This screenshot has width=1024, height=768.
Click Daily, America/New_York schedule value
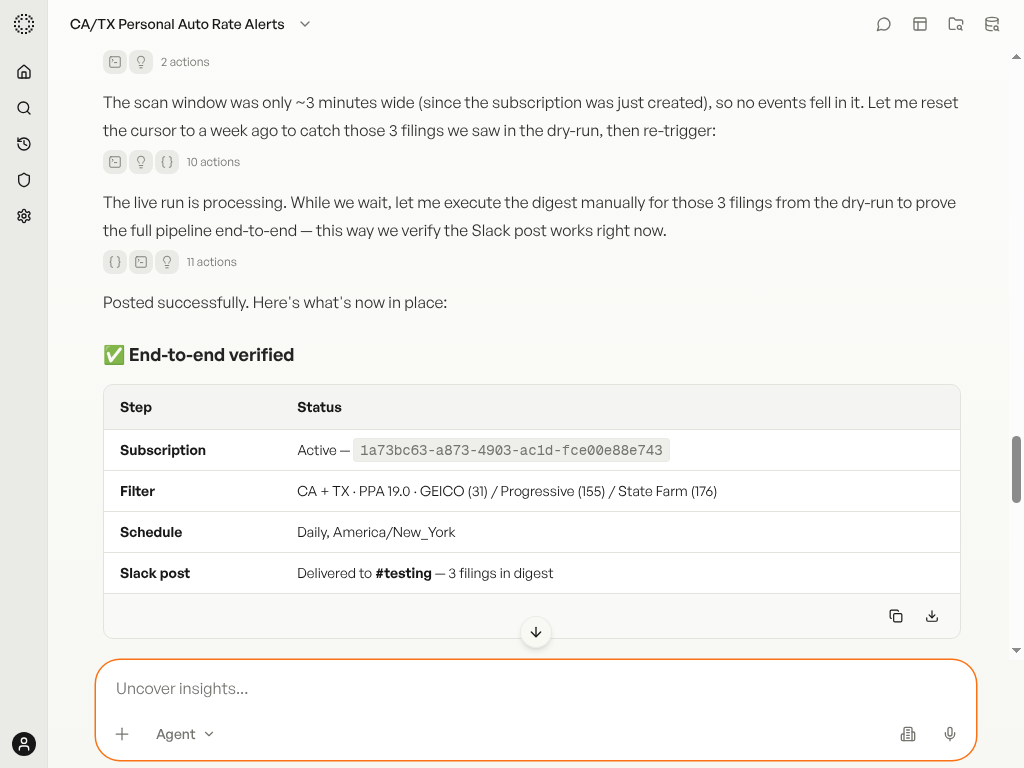click(376, 532)
